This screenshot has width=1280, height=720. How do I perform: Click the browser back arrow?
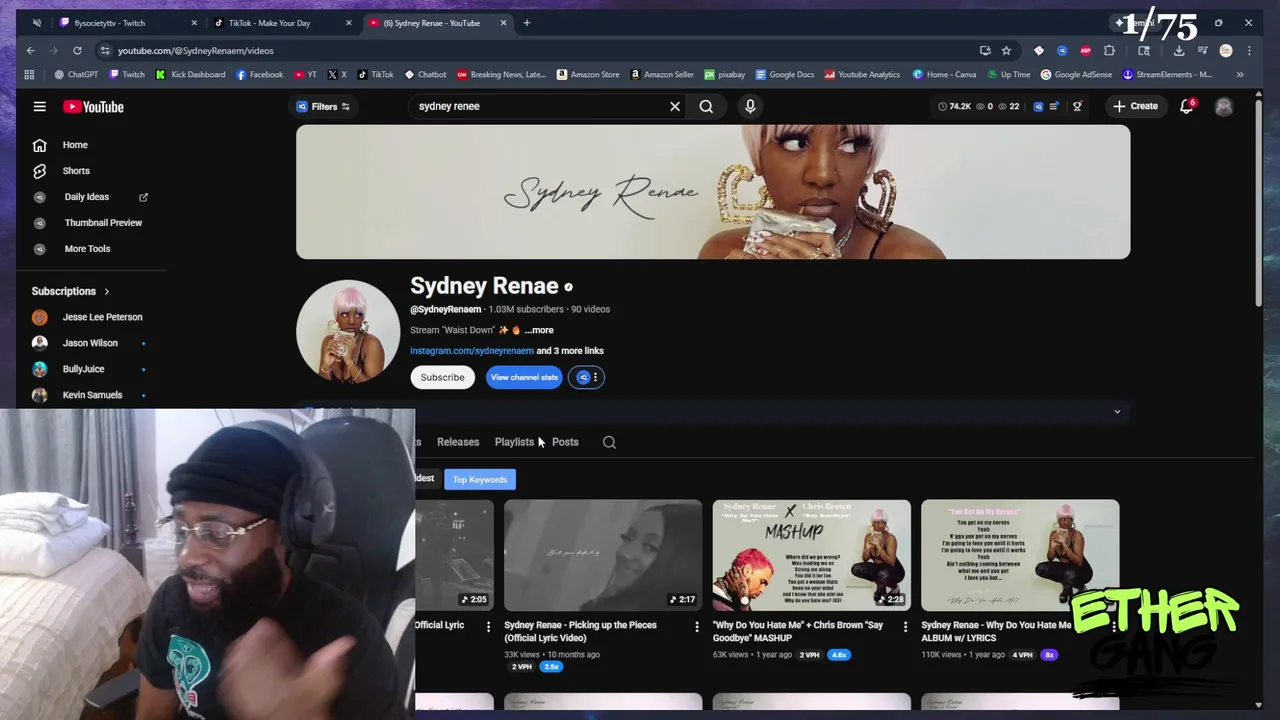coord(31,50)
